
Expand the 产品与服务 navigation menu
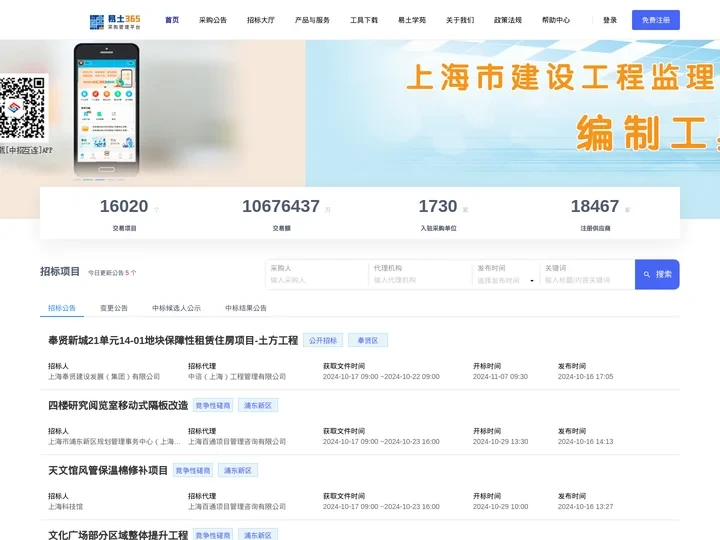coord(312,20)
